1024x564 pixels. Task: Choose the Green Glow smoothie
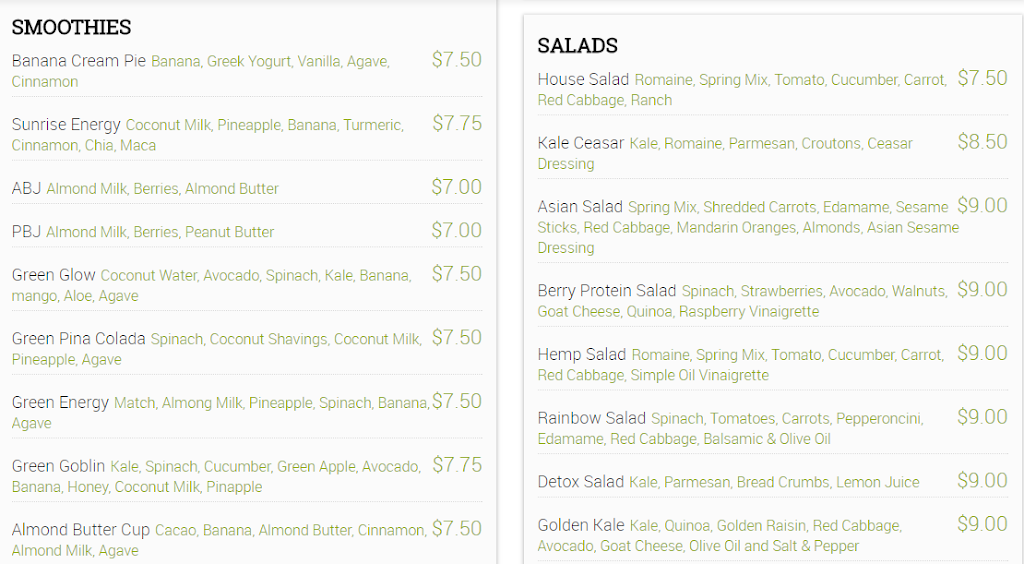click(54, 275)
